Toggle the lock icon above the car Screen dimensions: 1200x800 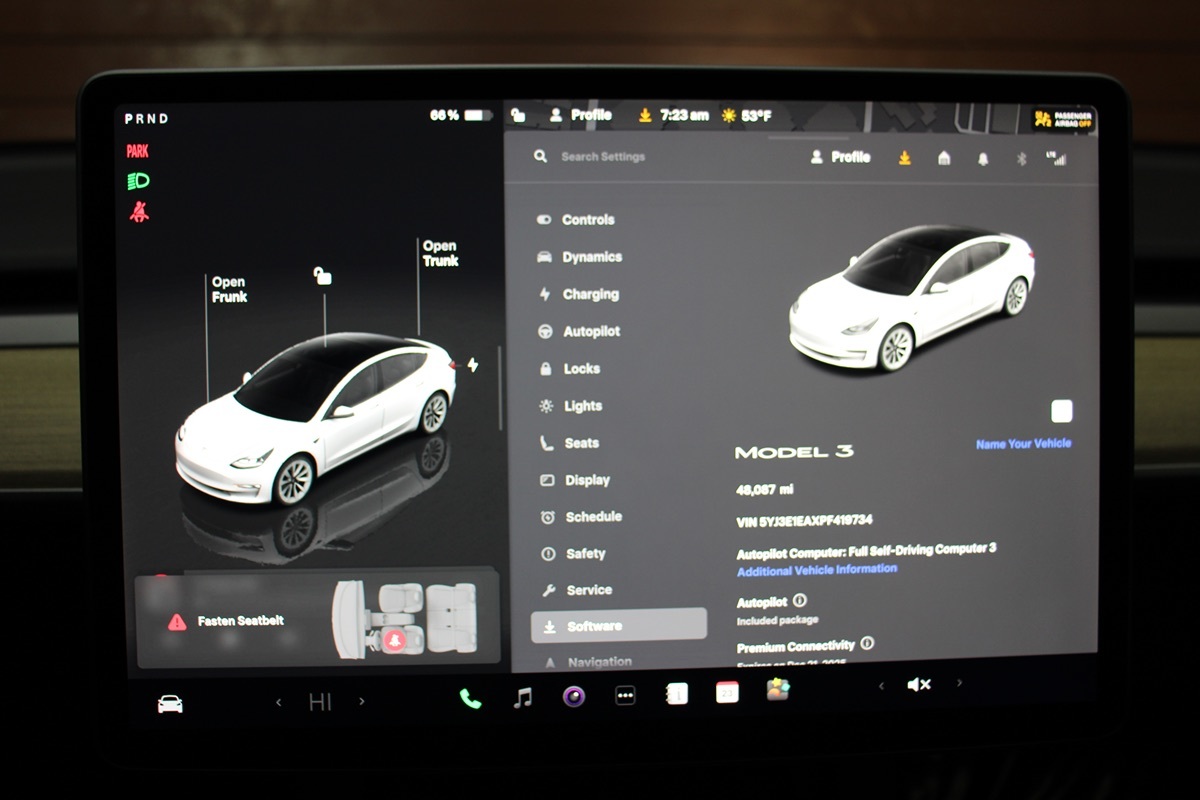click(x=322, y=276)
